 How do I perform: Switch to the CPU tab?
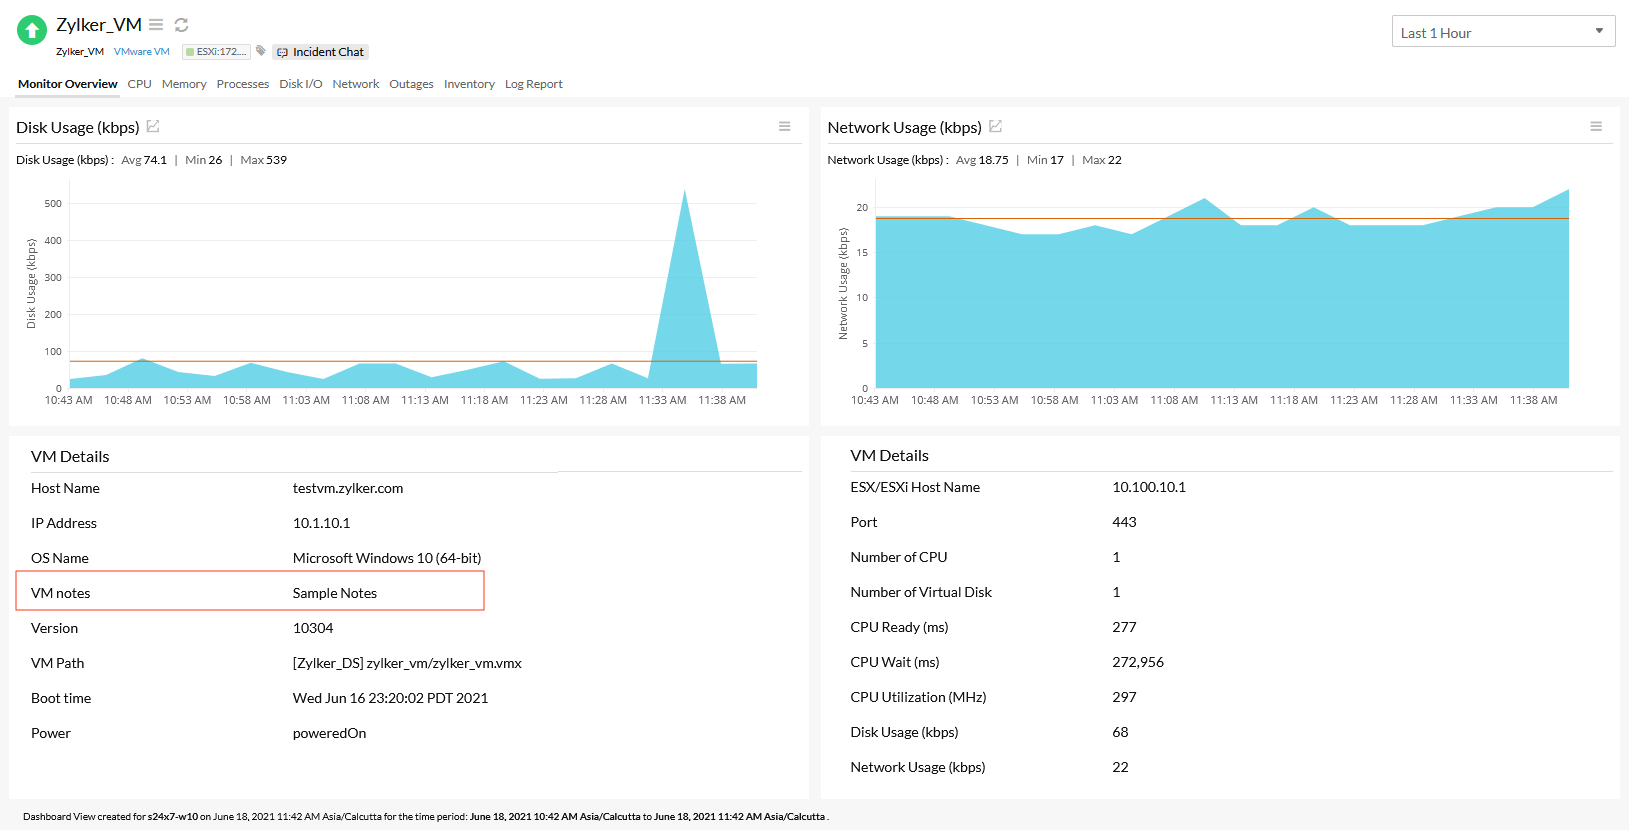(139, 84)
